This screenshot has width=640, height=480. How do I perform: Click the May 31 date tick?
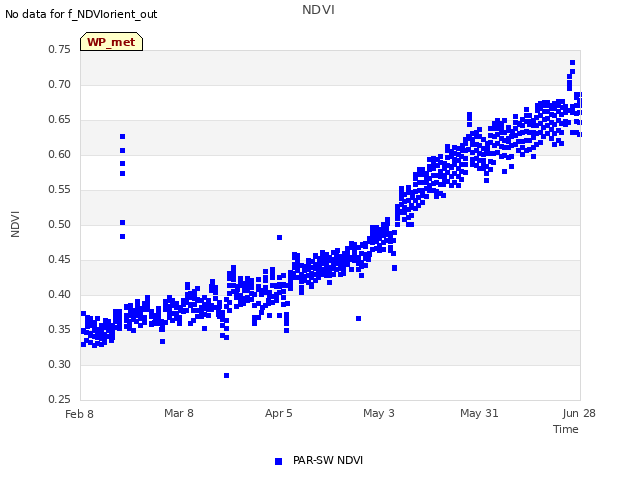point(479,413)
